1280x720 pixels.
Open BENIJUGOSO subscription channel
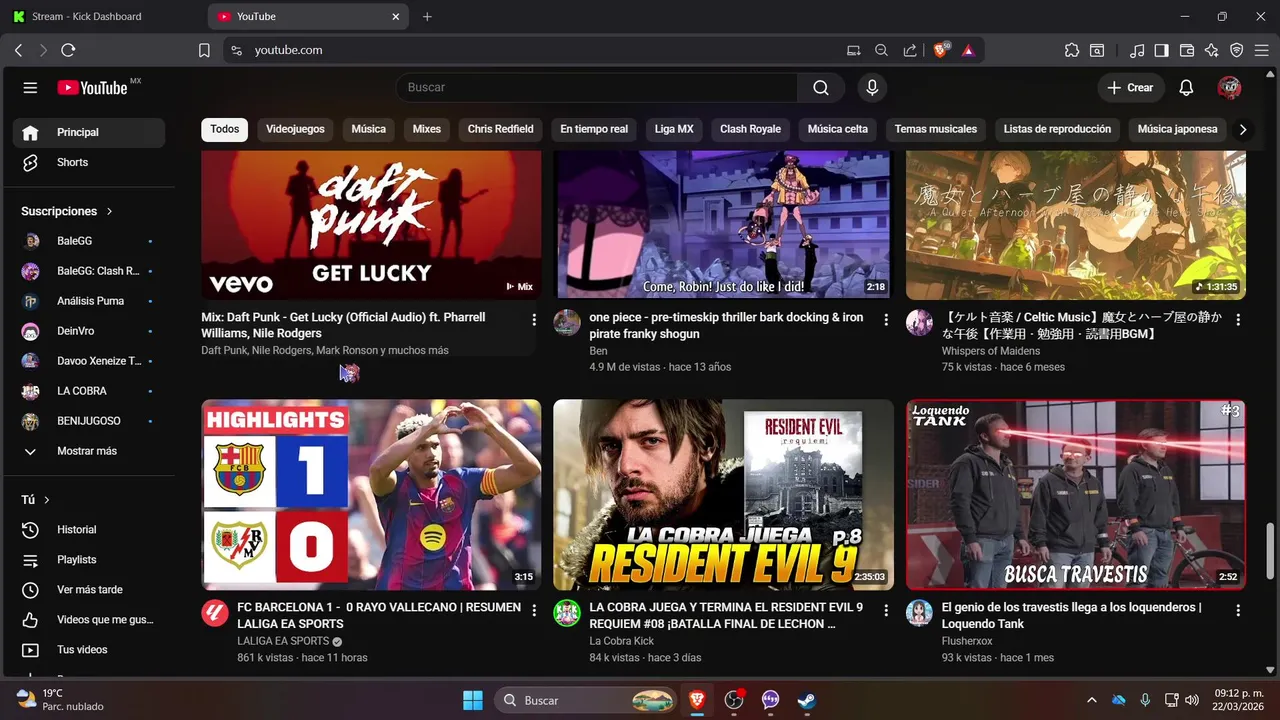point(89,421)
